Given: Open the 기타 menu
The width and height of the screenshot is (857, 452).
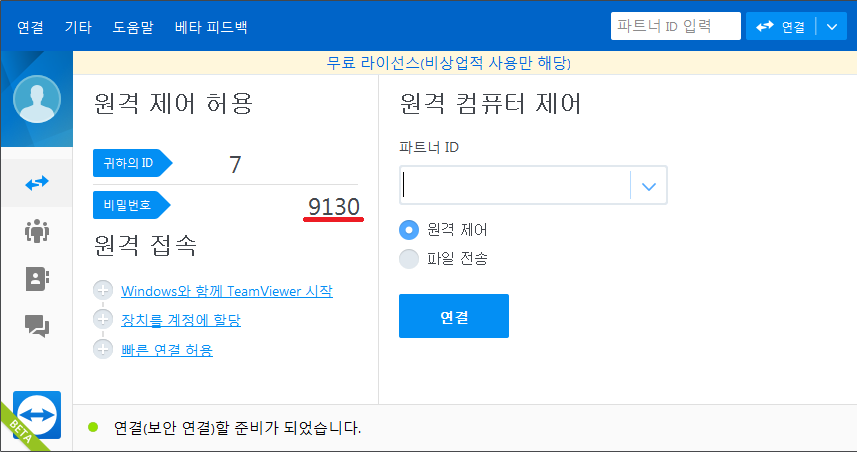Looking at the screenshot, I should 77,27.
